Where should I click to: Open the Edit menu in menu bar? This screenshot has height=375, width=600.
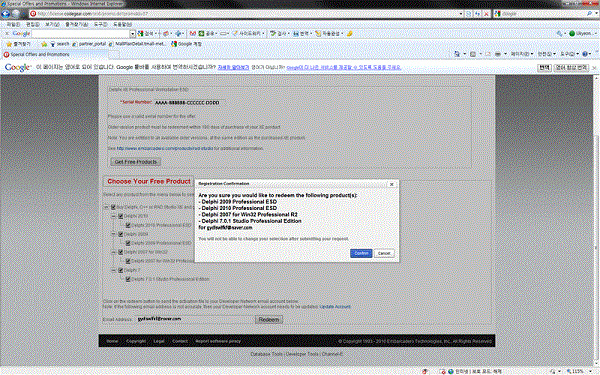coord(33,24)
